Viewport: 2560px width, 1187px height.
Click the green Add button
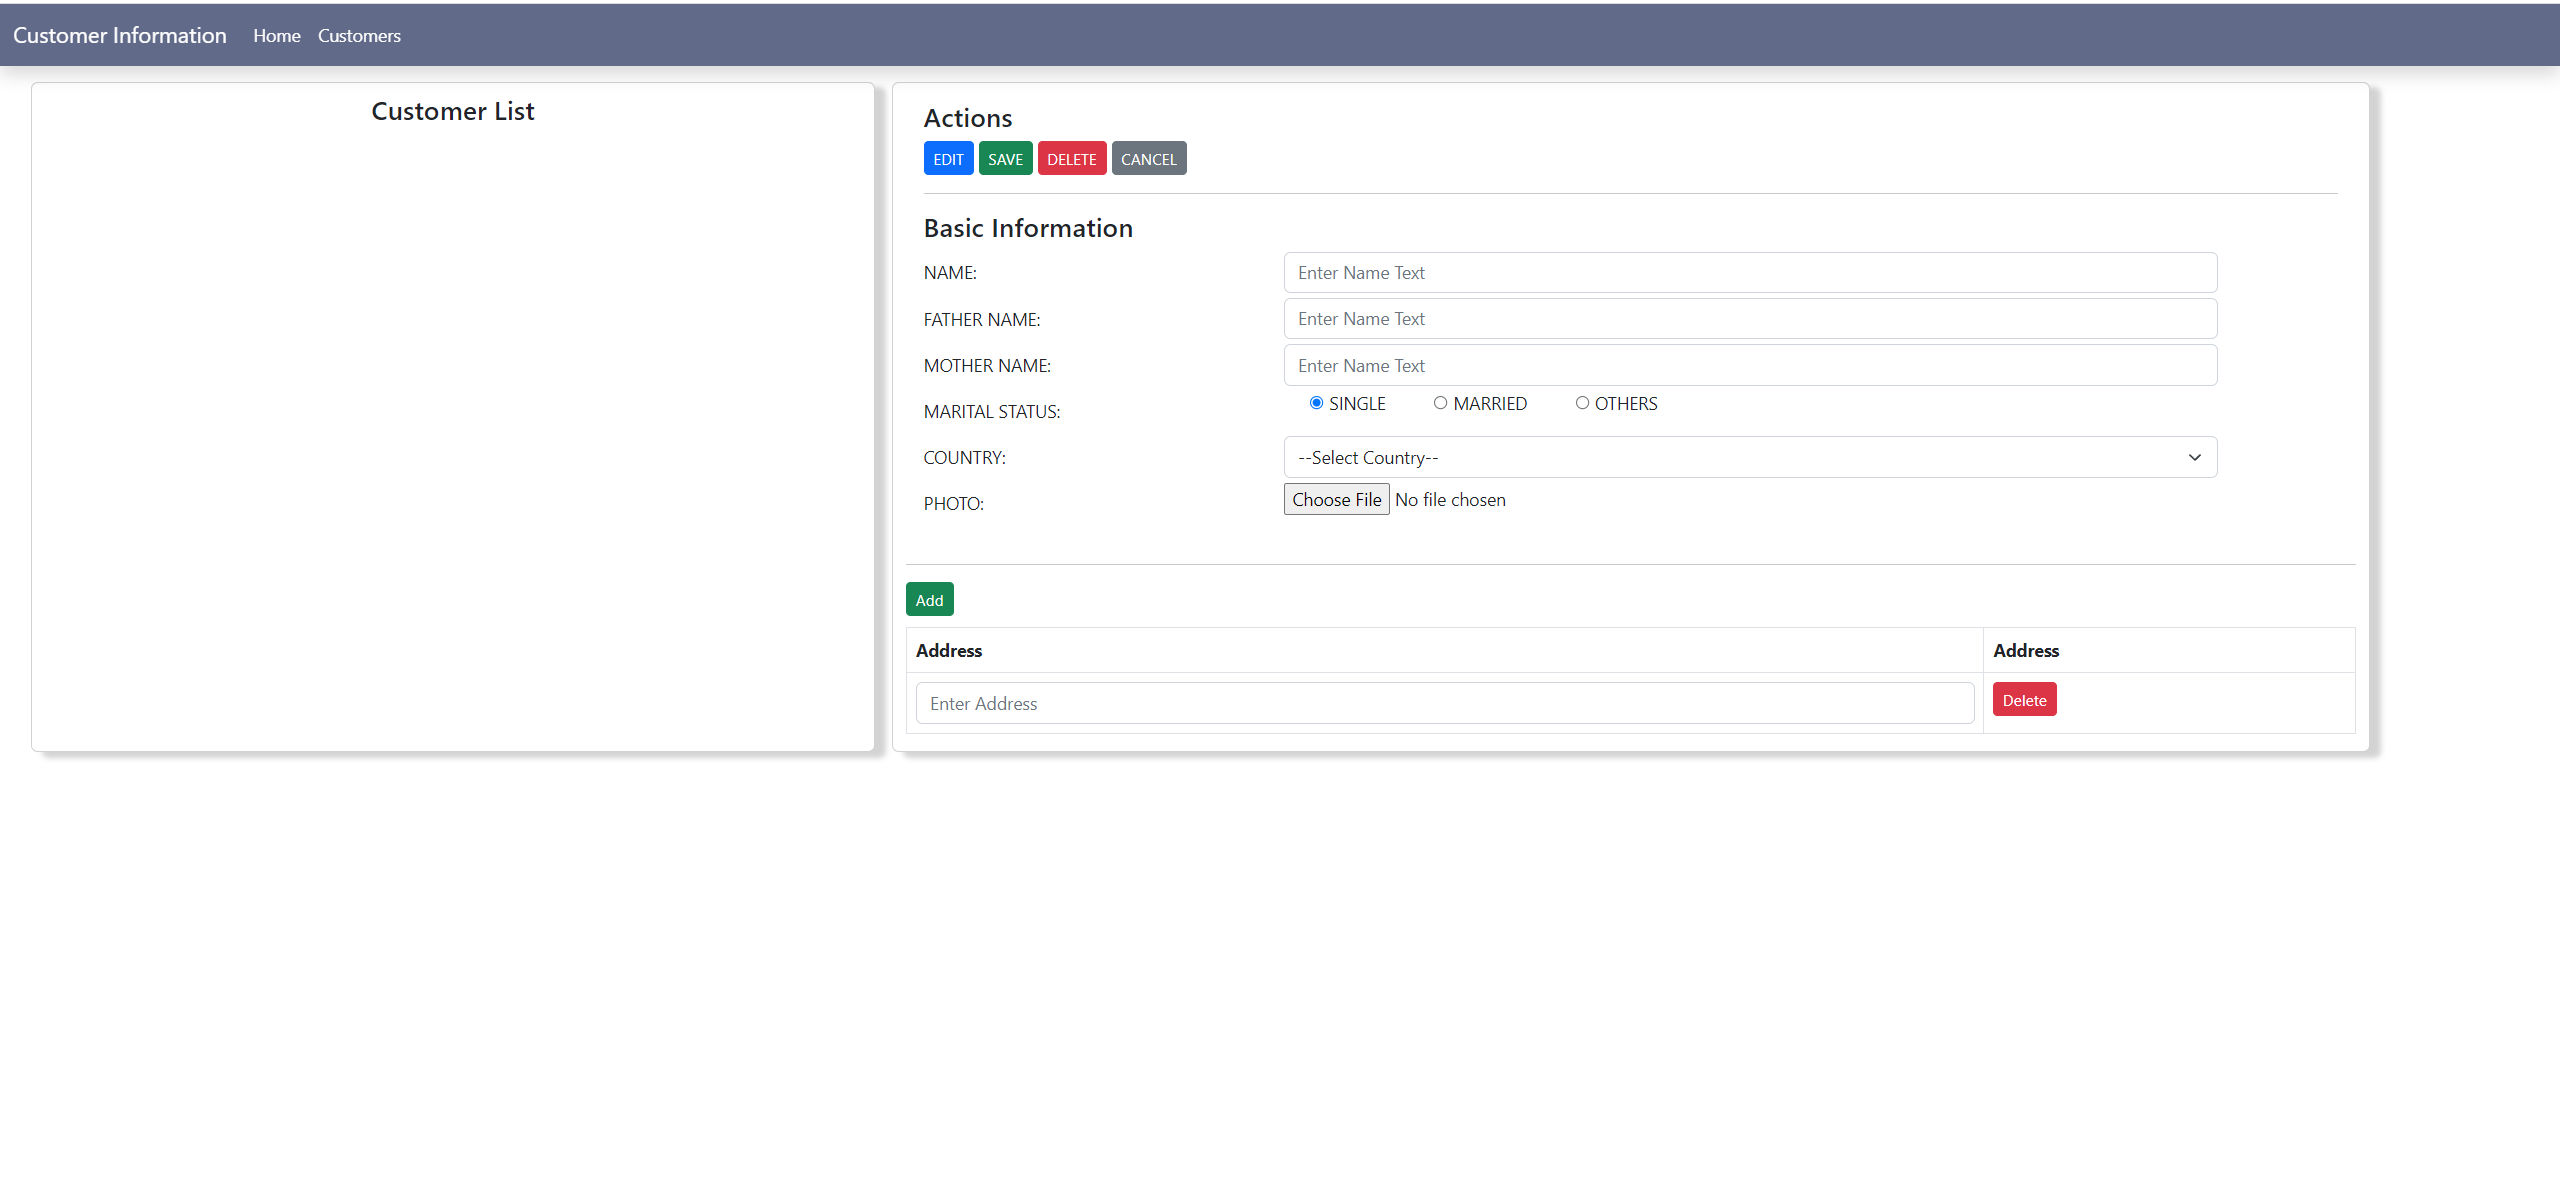pyautogui.click(x=928, y=598)
